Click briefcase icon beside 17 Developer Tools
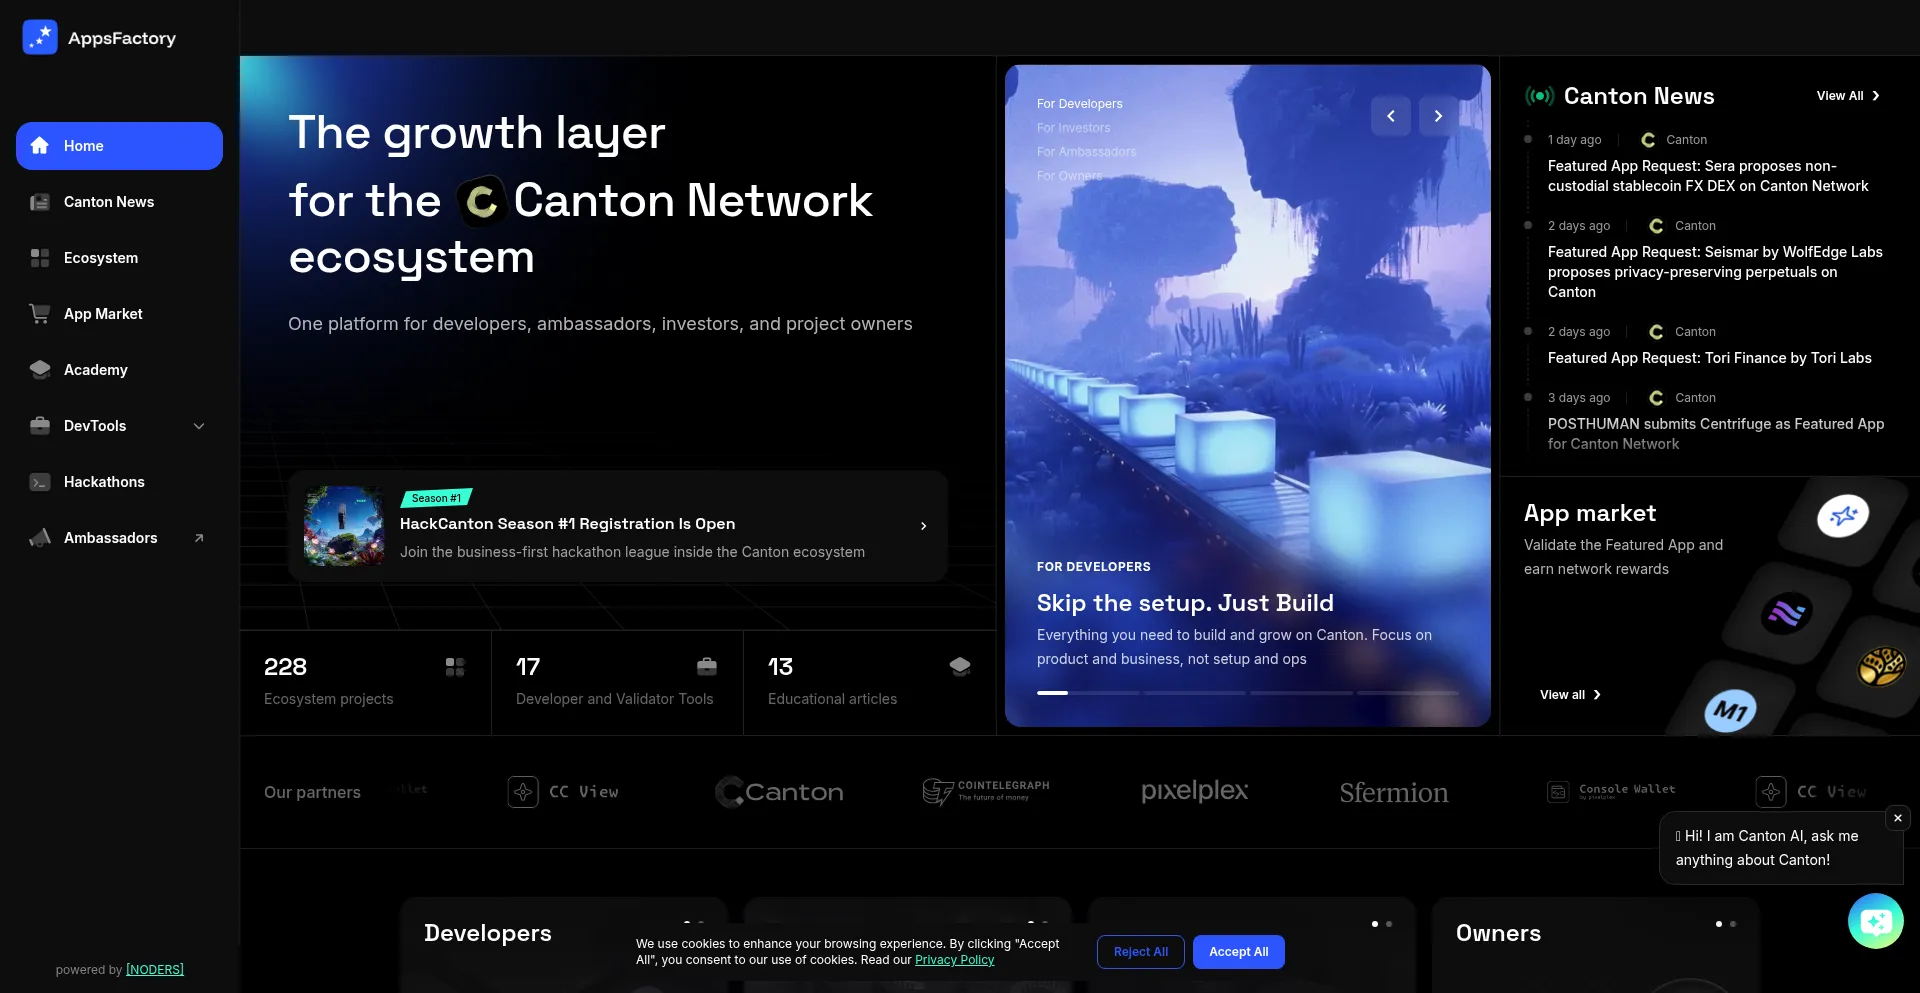Image resolution: width=1920 pixels, height=993 pixels. [707, 667]
